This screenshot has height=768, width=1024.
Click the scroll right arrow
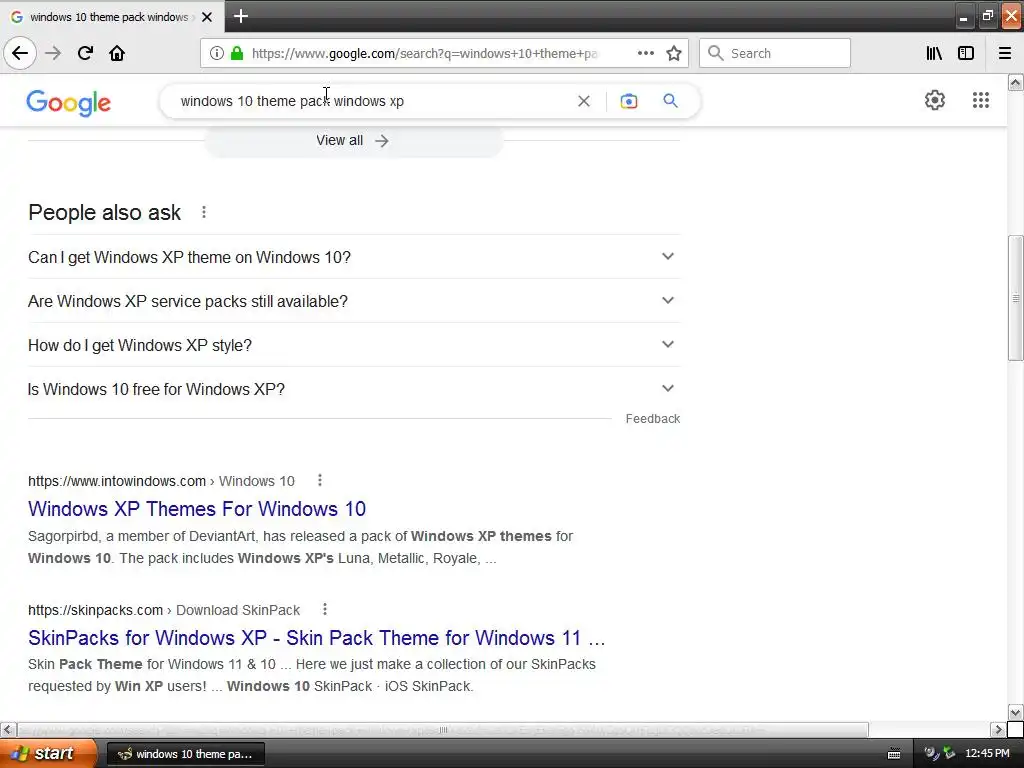click(x=998, y=729)
